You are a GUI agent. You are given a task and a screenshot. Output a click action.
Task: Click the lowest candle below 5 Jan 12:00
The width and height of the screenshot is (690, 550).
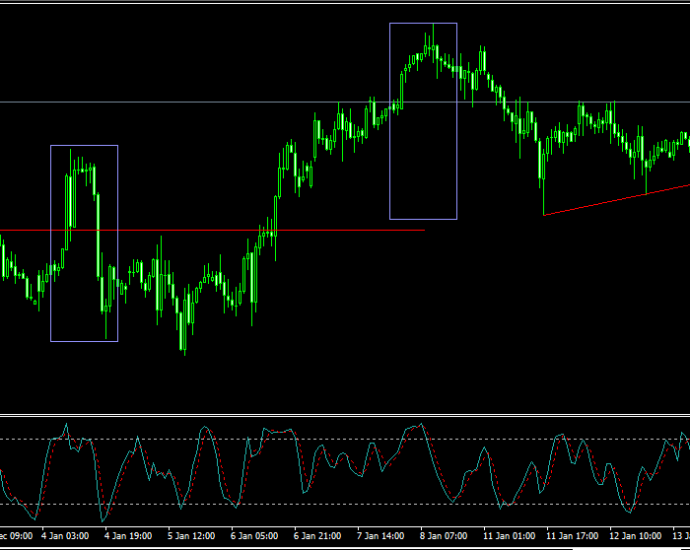[x=183, y=328]
